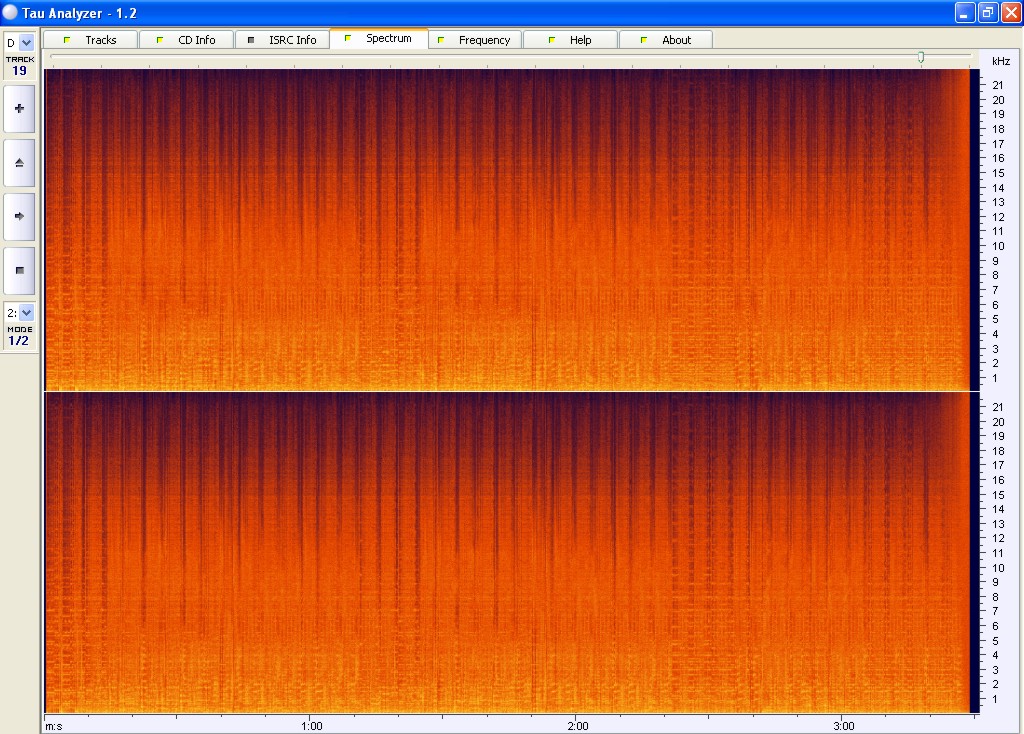Image resolution: width=1024 pixels, height=734 pixels.
Task: Open the drive letter dropdown
Action: (26, 43)
